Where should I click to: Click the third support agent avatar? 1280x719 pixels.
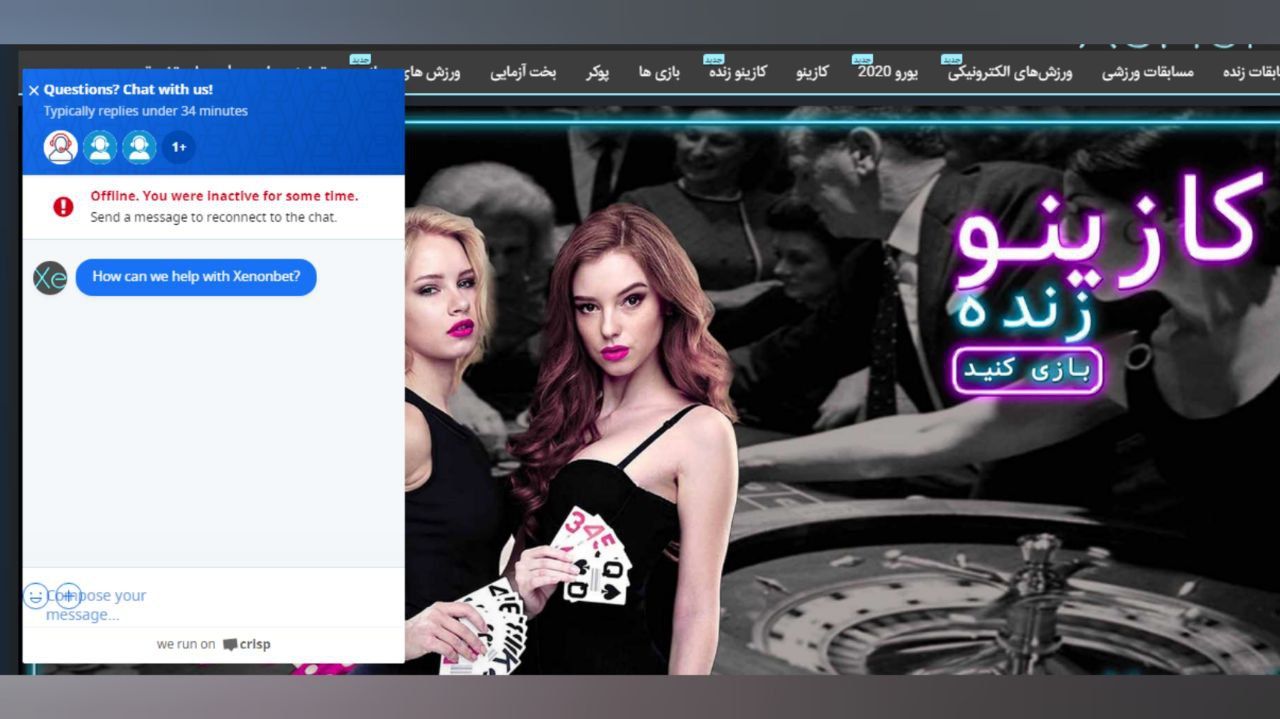pos(139,147)
